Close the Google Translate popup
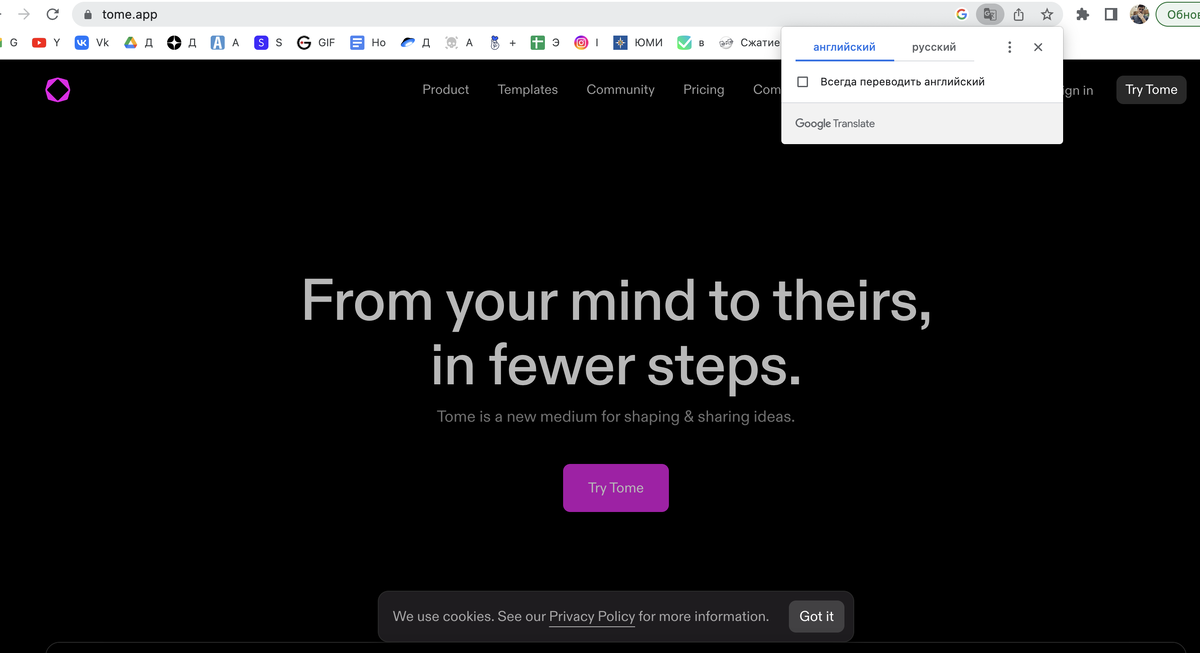 coord(1038,47)
